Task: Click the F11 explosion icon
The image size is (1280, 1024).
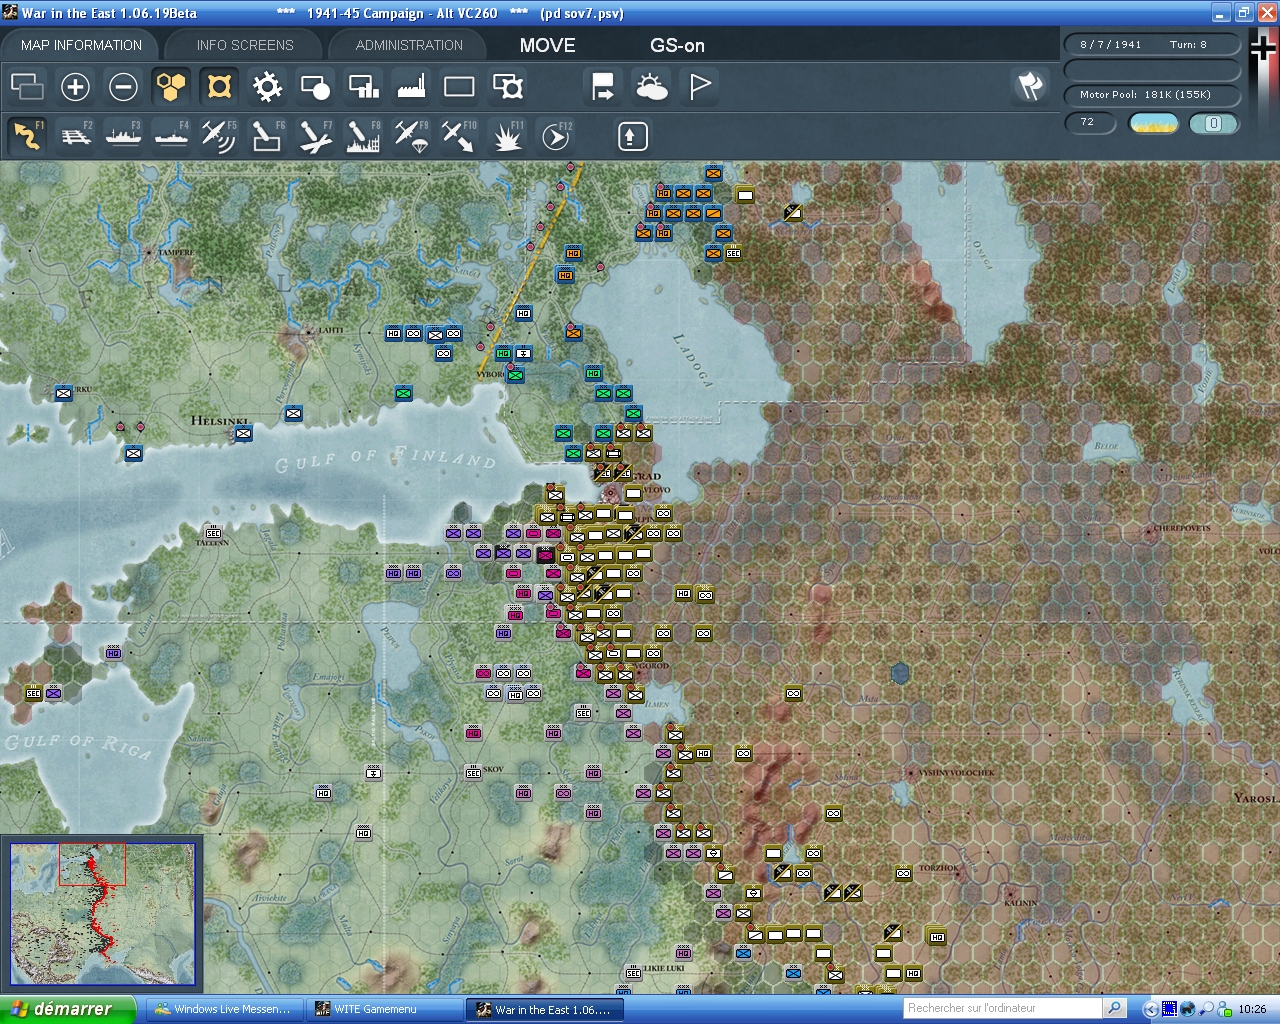Action: point(508,136)
